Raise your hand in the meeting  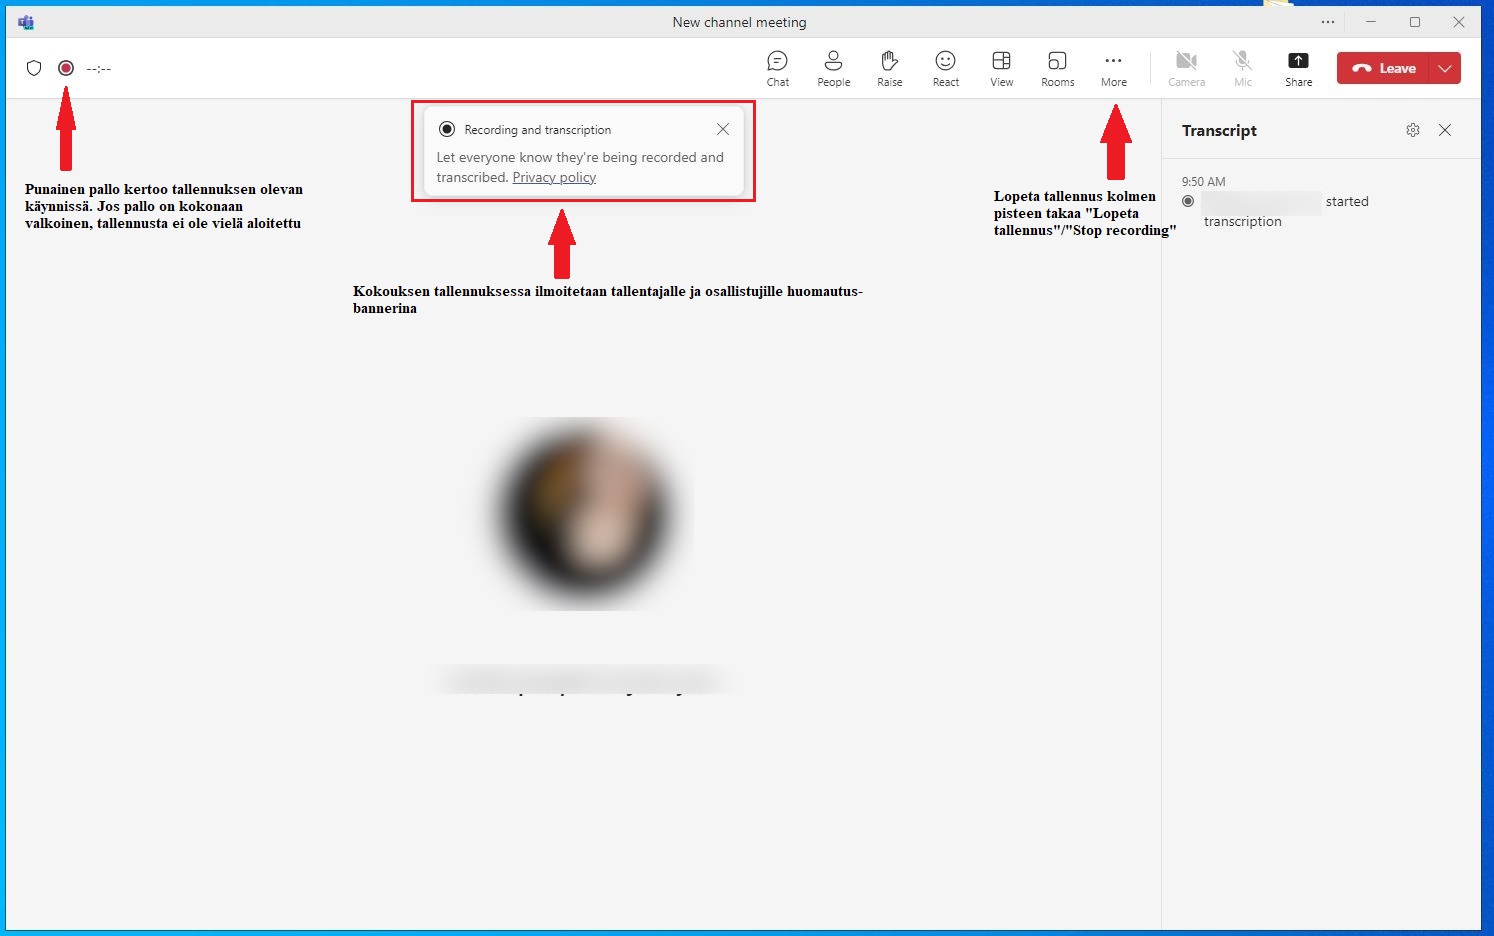[x=889, y=68]
